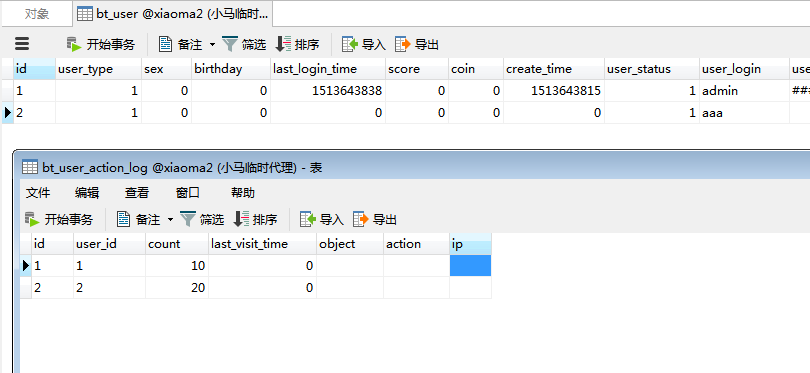This screenshot has width=810, height=373.
Task: Select row 1 indicator in action log table
Action: point(26,266)
